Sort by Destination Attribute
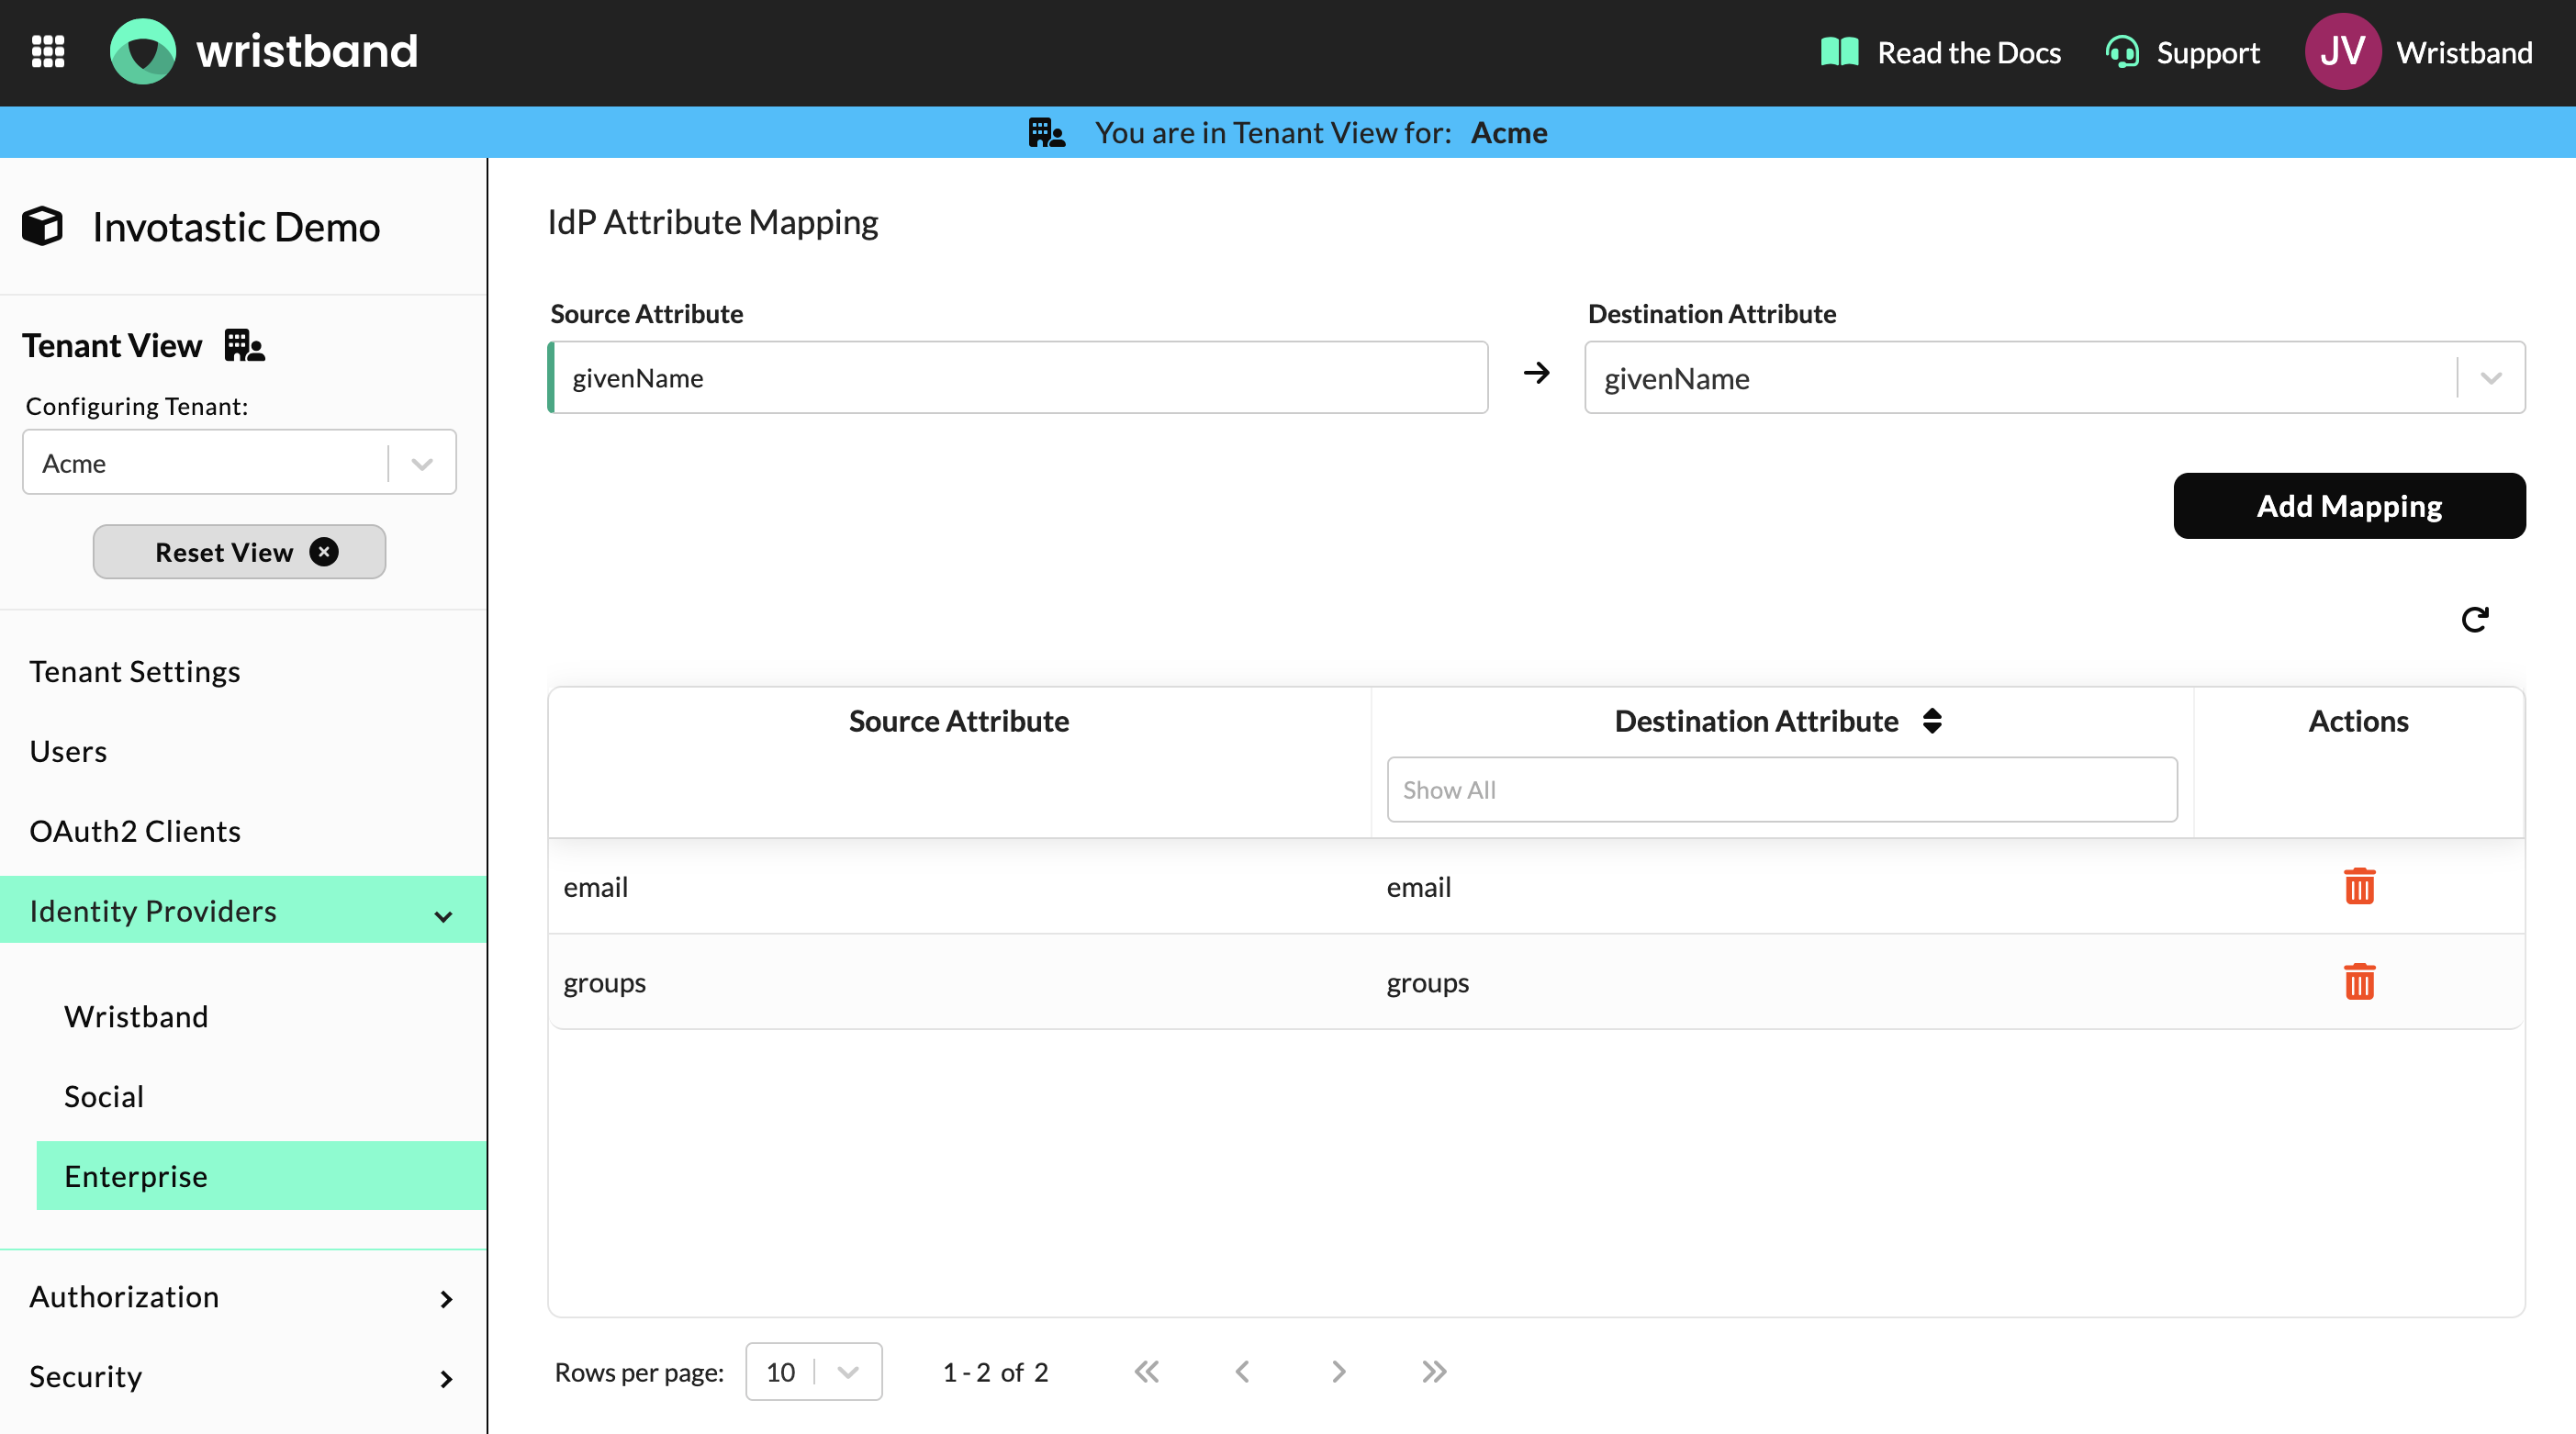 (x=1932, y=721)
